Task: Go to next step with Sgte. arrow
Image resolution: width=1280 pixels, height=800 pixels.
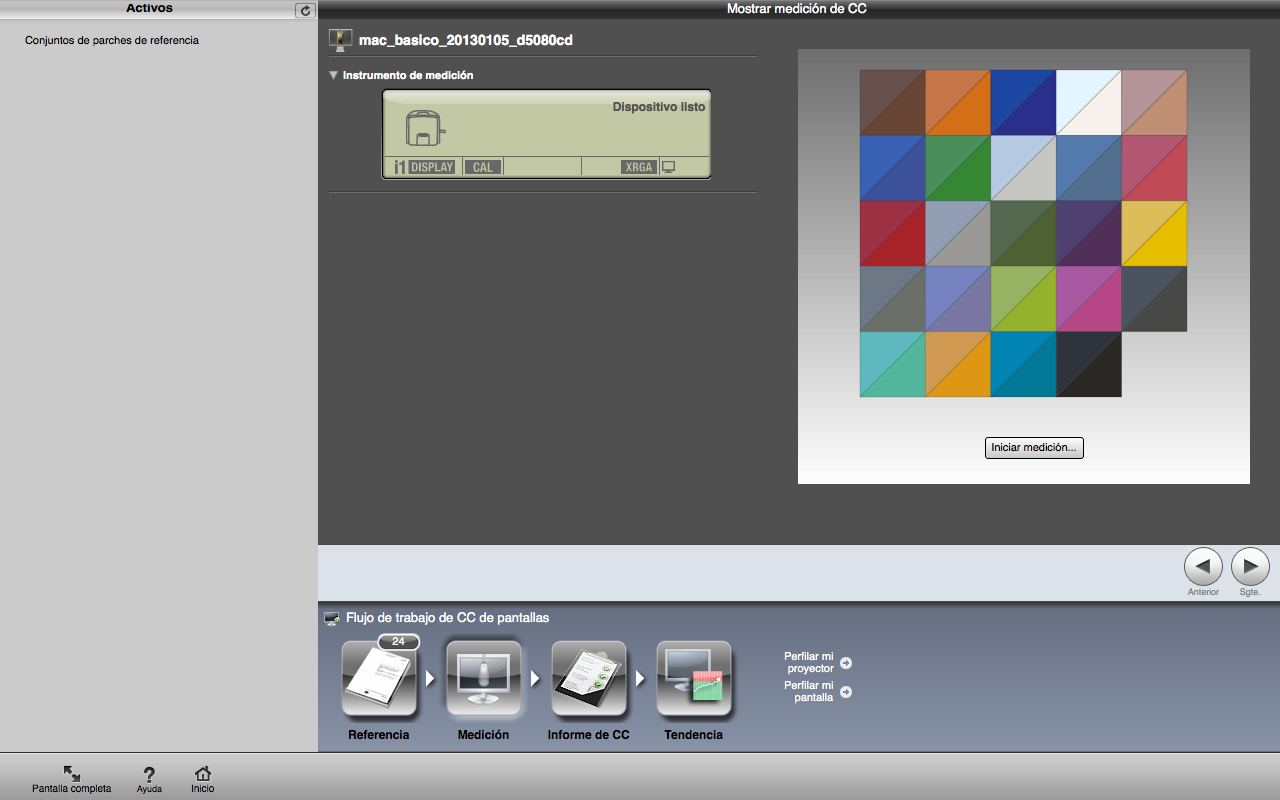Action: pyautogui.click(x=1250, y=567)
